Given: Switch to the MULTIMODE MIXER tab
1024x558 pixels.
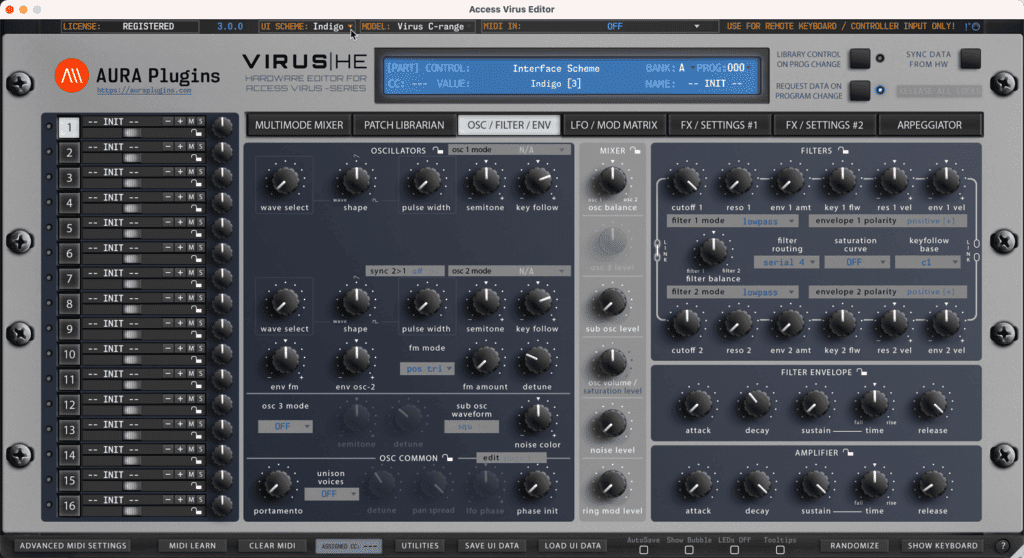Looking at the screenshot, I should (299, 125).
